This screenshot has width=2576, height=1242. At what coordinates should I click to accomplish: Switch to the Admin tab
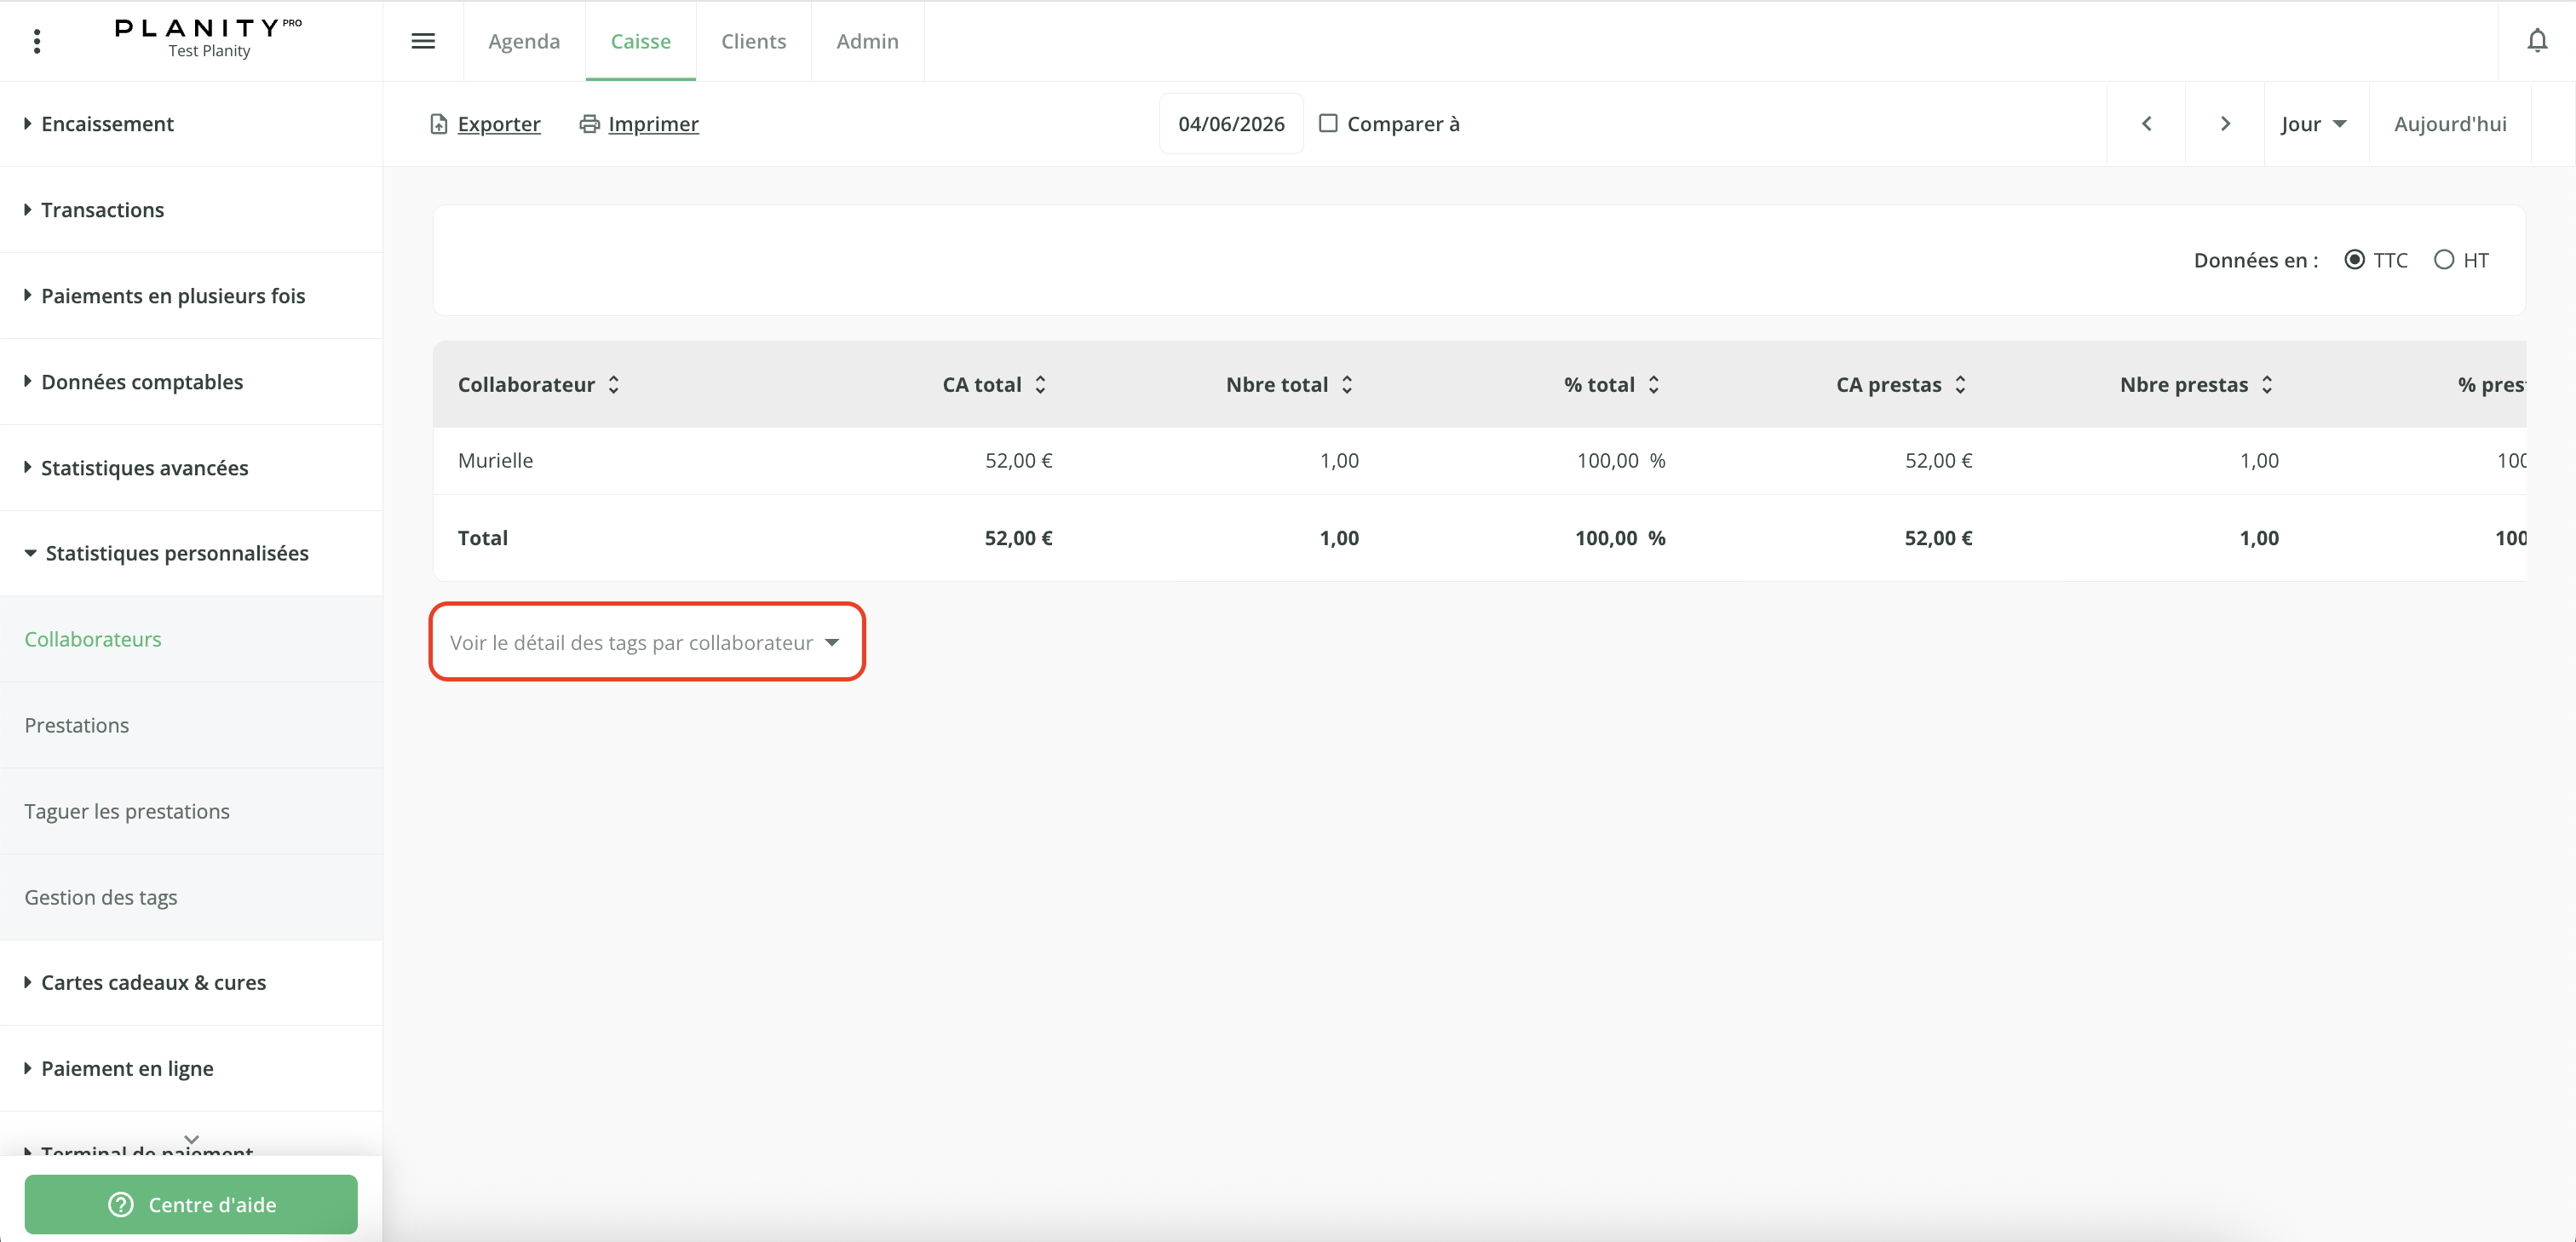click(867, 41)
